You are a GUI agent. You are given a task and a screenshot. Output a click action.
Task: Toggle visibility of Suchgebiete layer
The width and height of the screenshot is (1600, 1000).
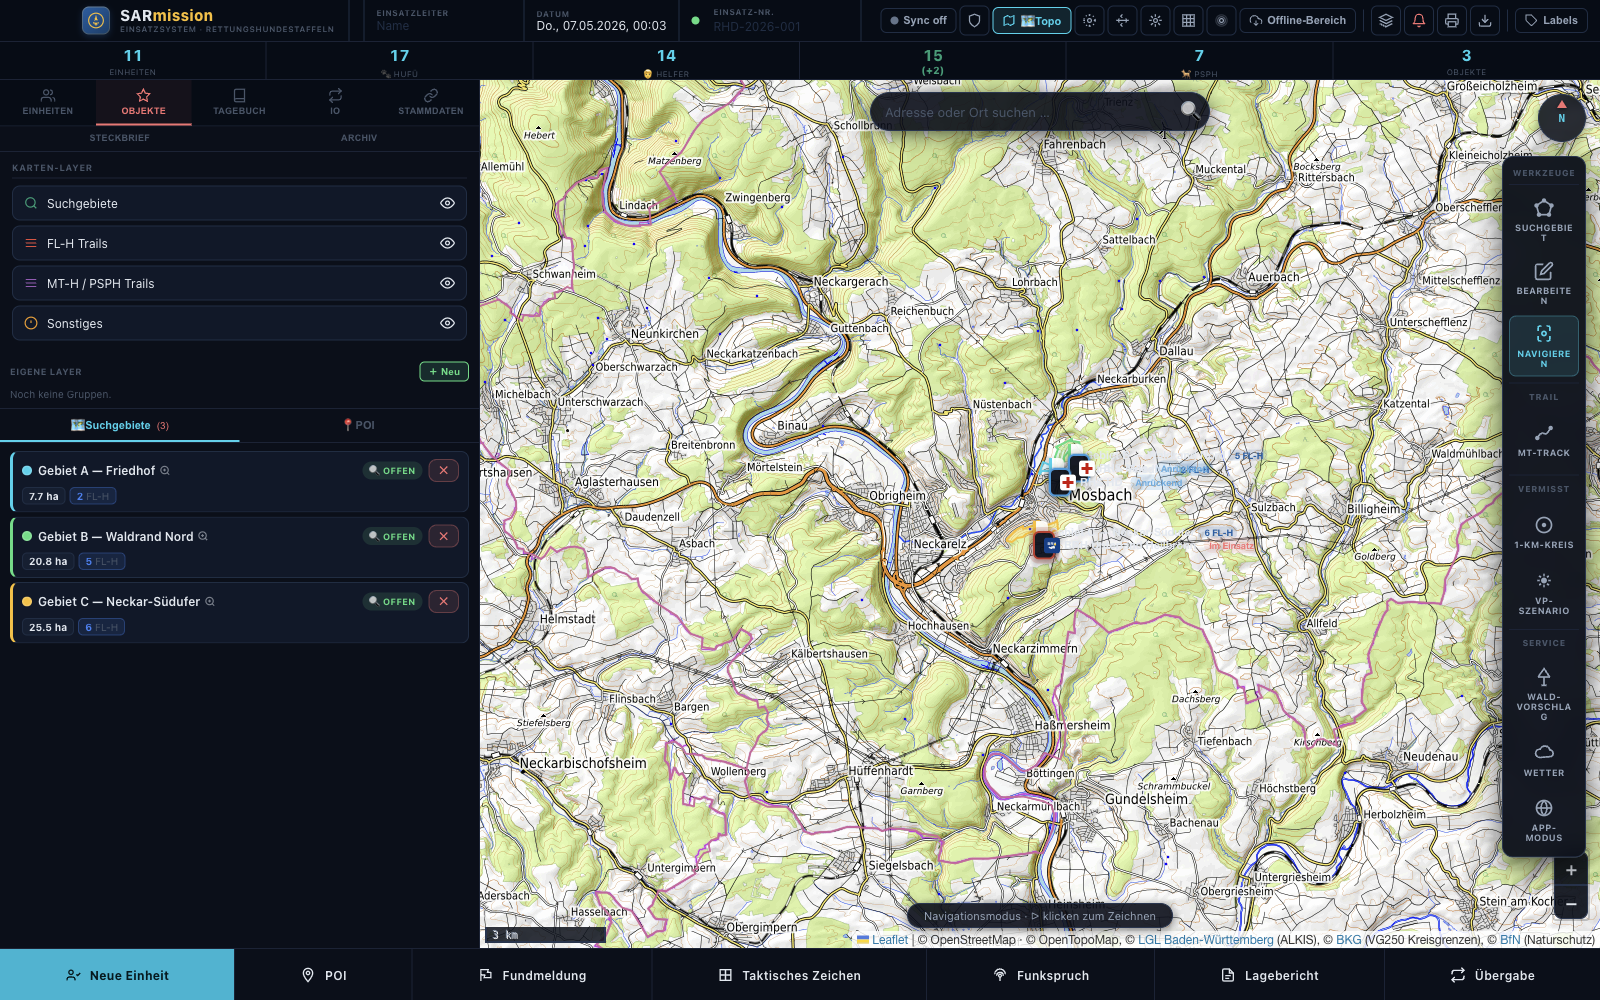[x=447, y=203]
